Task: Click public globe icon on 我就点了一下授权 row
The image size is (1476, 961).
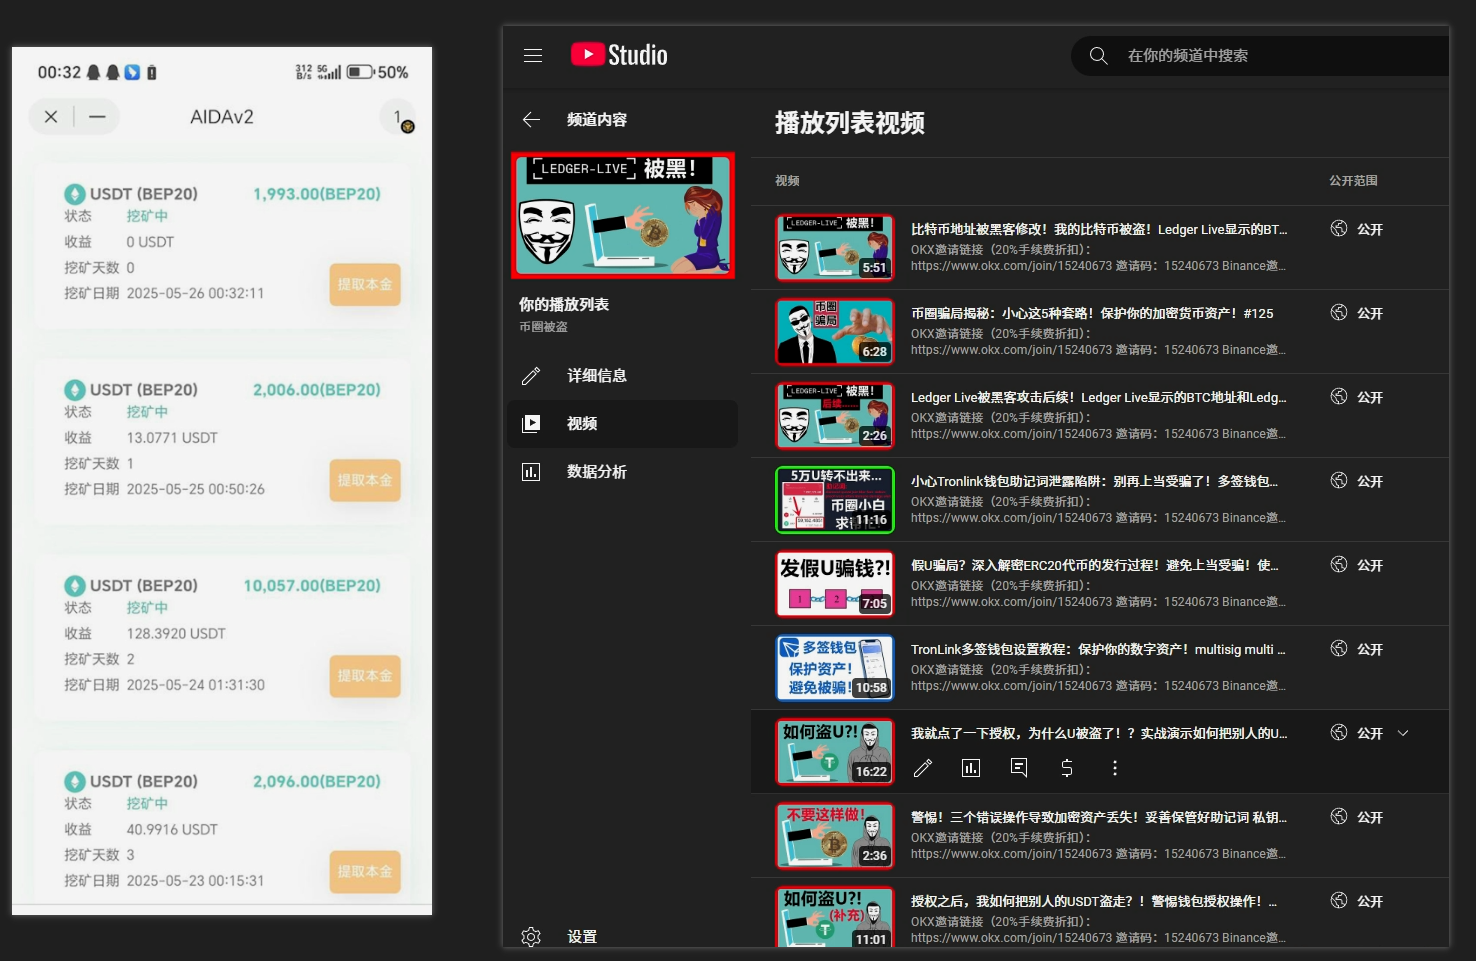Action: coord(1339,733)
